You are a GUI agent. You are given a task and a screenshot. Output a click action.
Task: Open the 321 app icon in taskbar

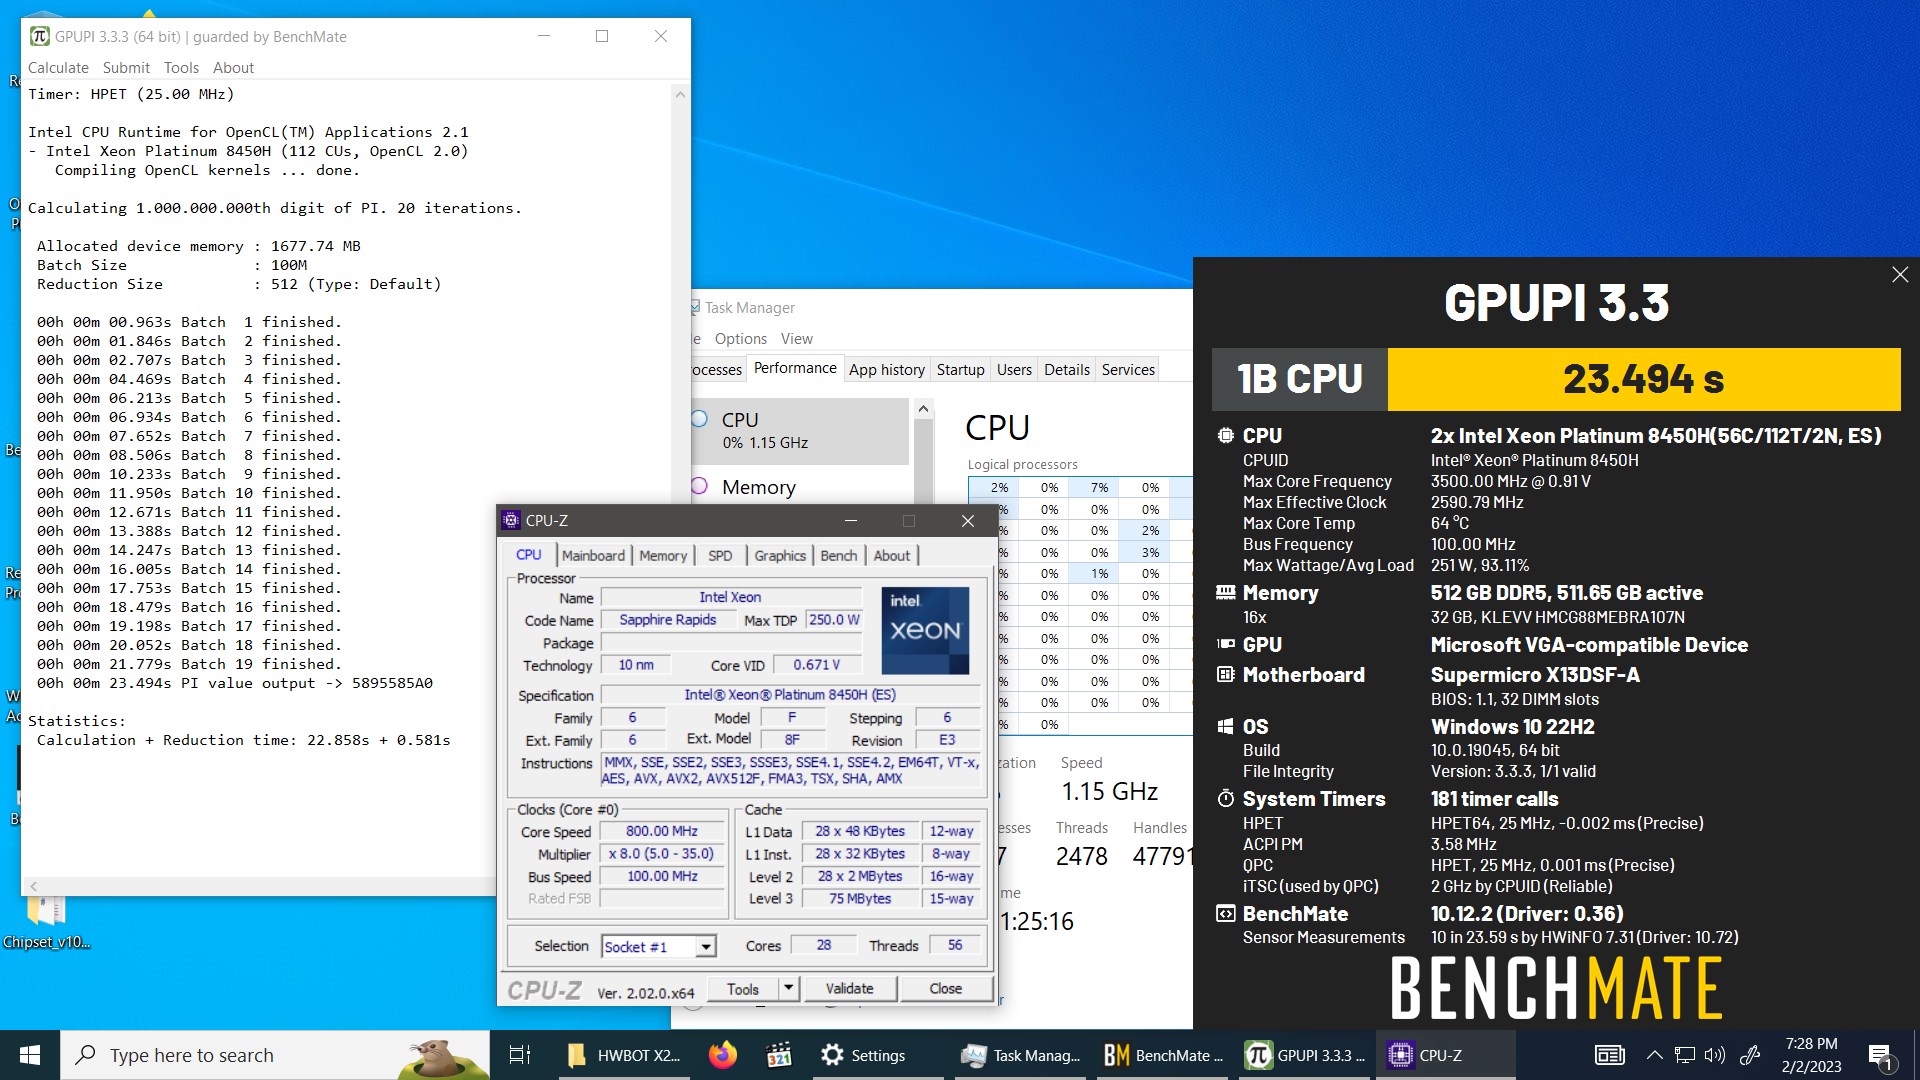click(x=779, y=1055)
